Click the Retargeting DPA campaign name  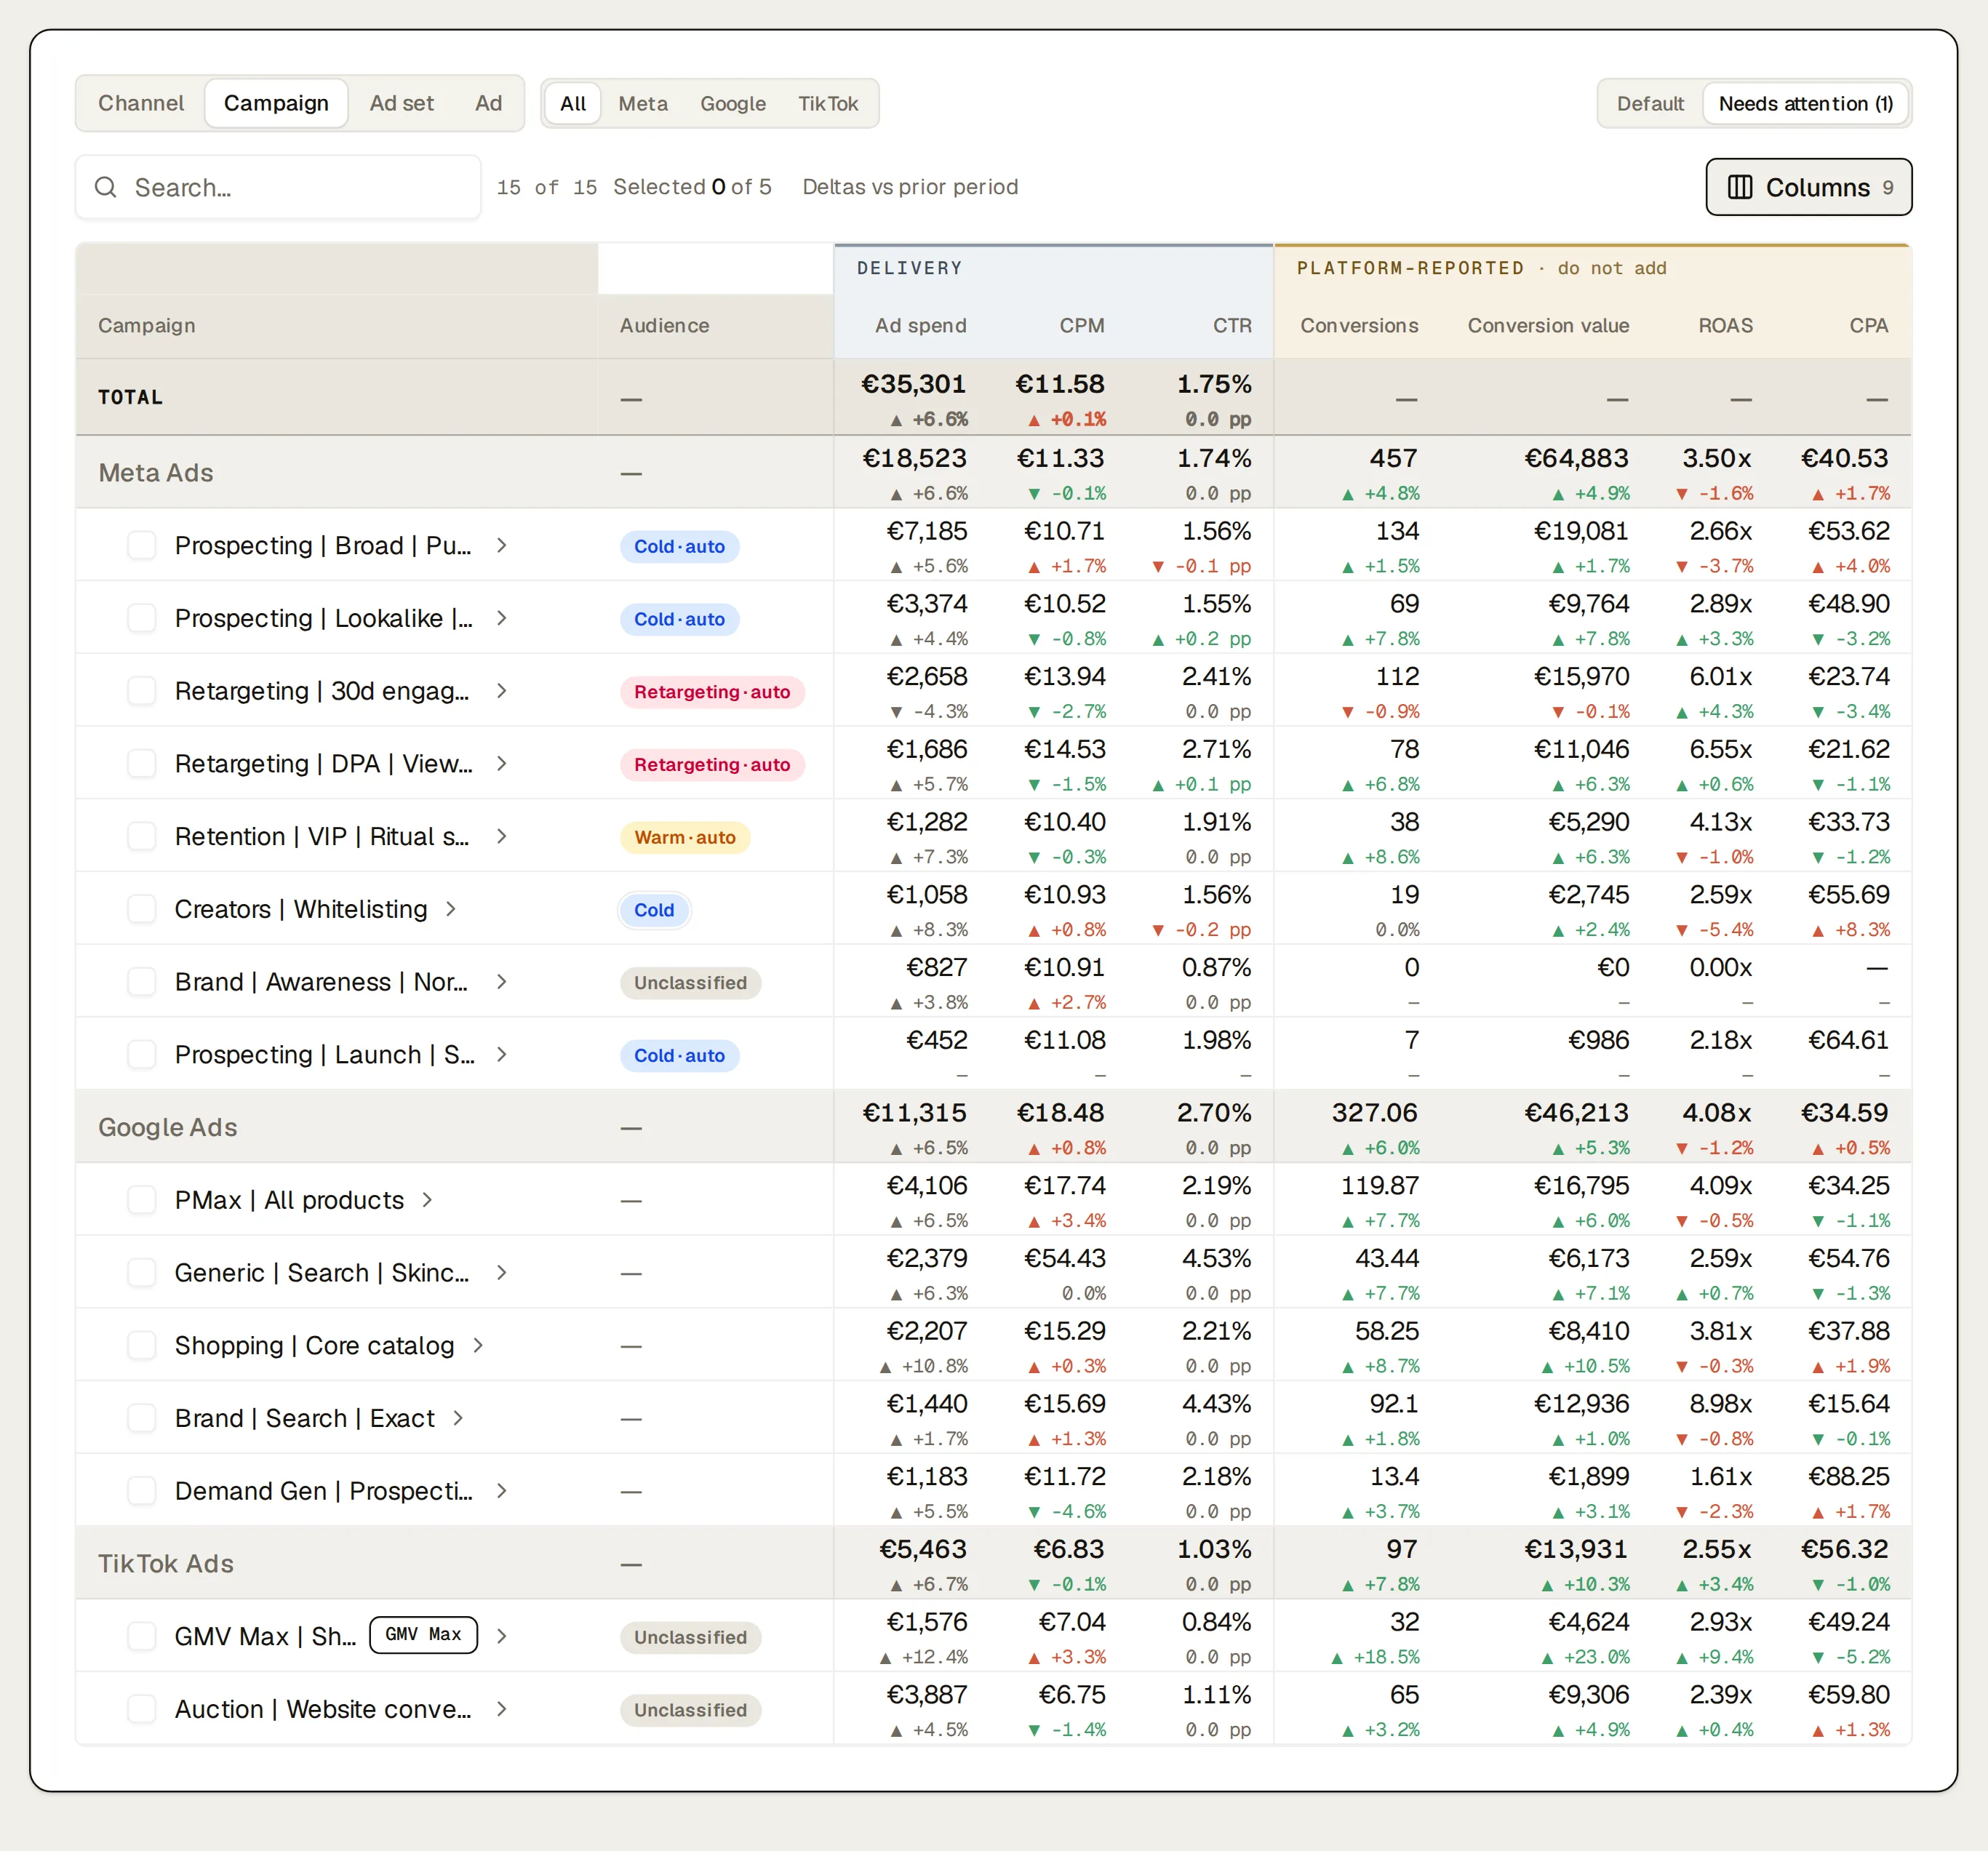coord(323,764)
